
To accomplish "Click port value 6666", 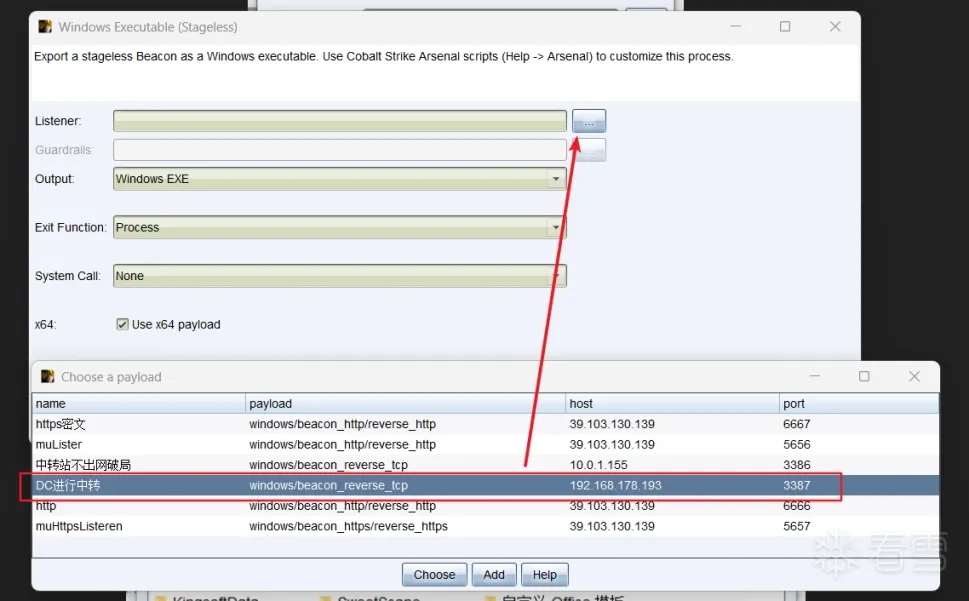I will coord(797,506).
